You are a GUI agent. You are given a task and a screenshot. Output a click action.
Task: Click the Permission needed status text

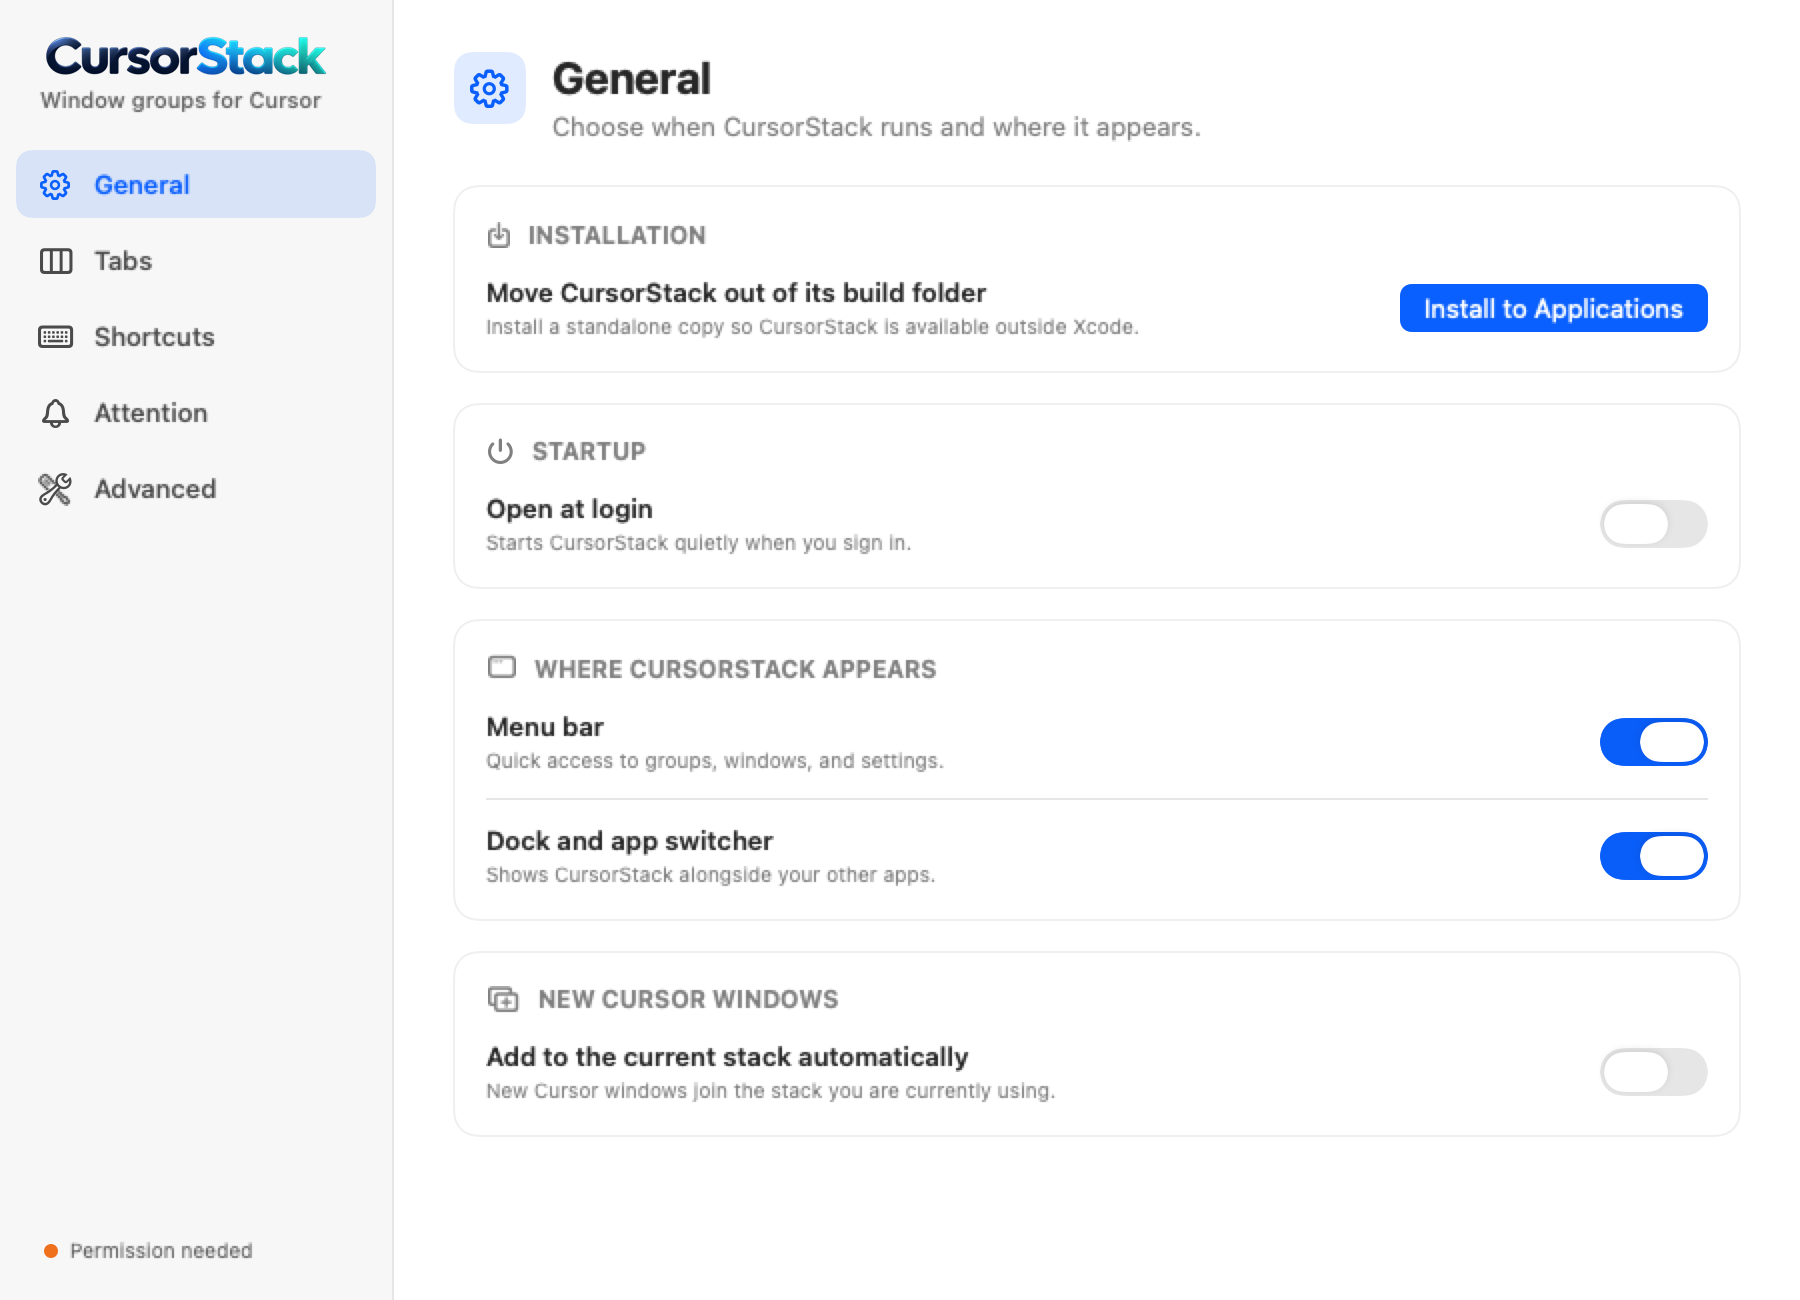[161, 1251]
